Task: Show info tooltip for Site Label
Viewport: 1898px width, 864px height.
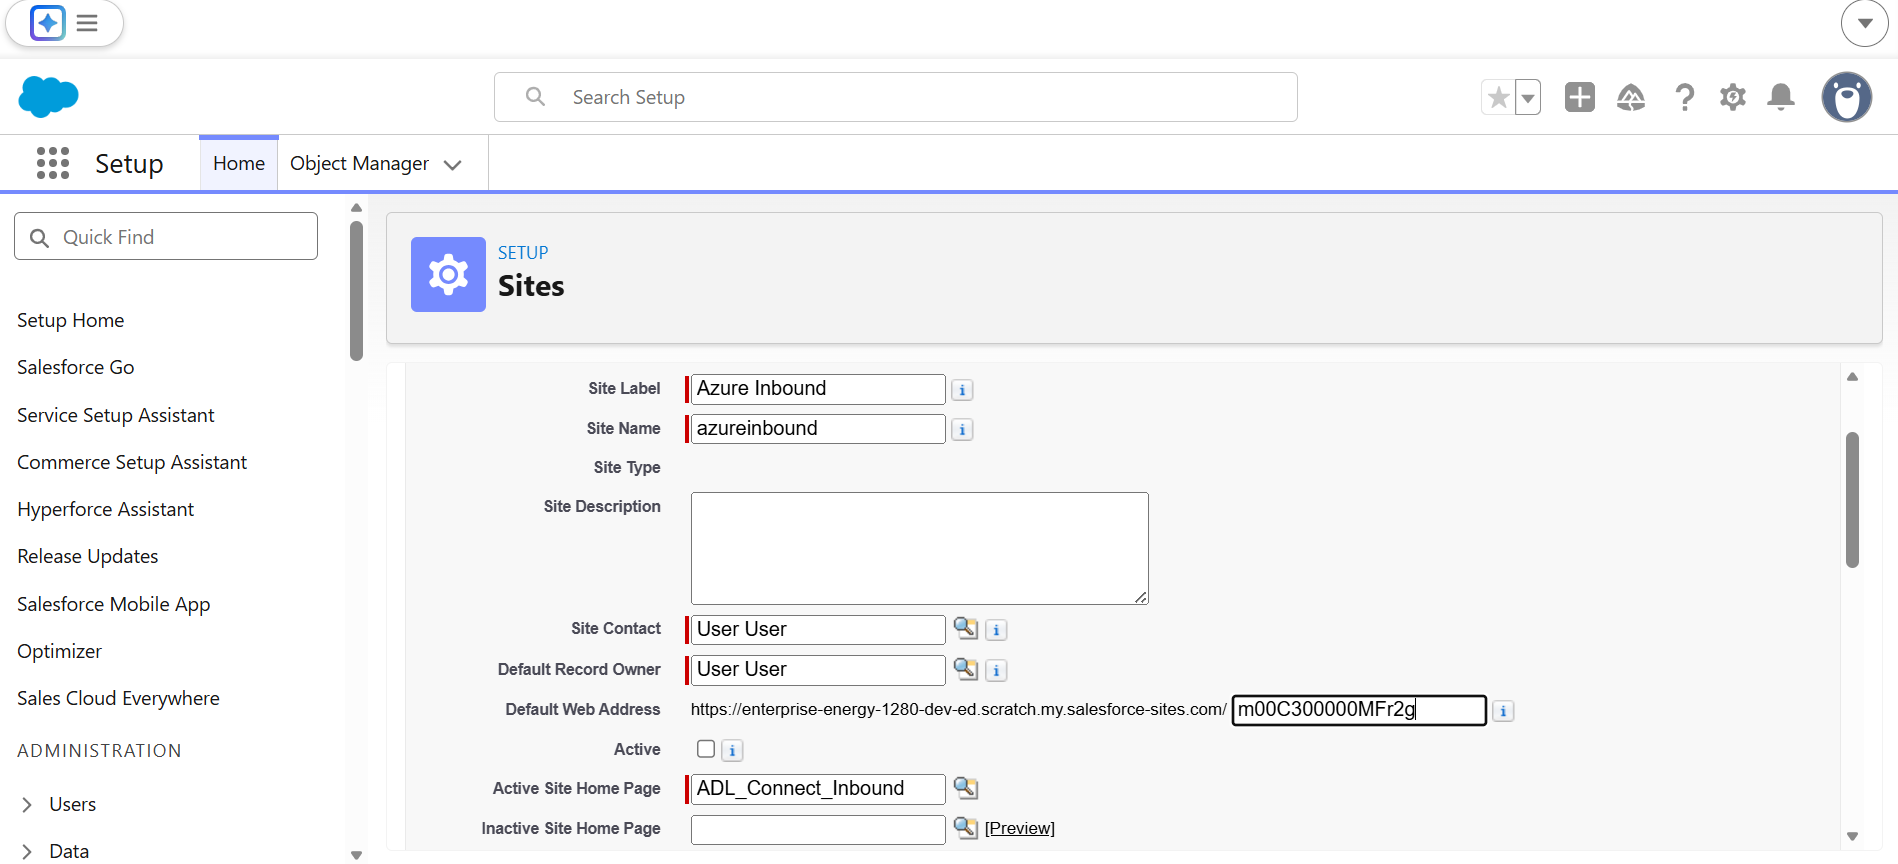Action: [x=962, y=390]
